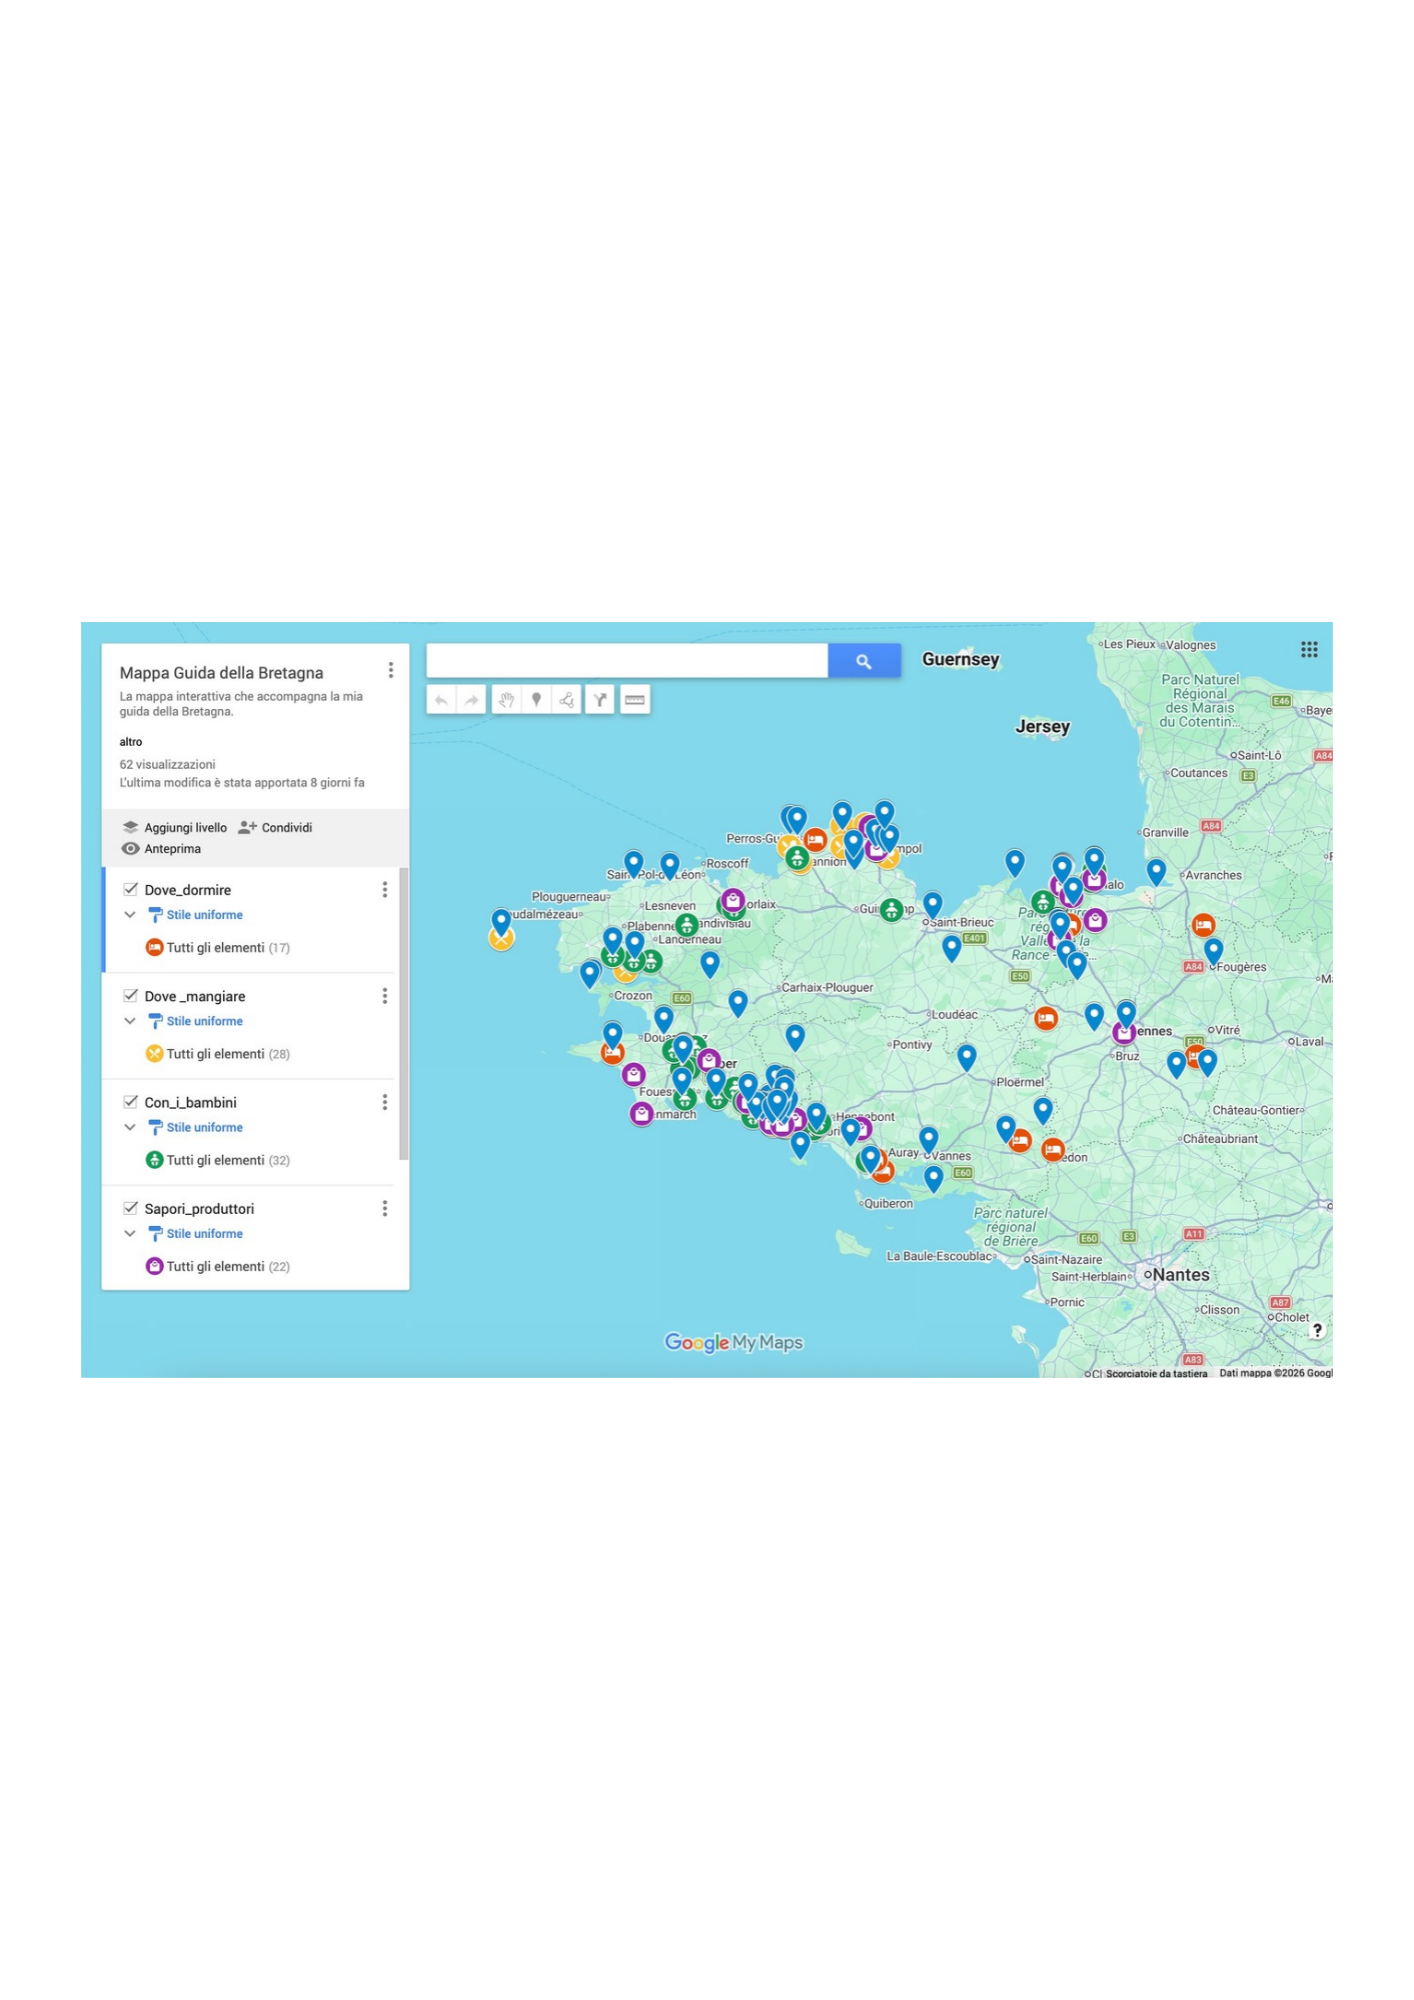Click the layers panel vertical scrollbar
The height and width of the screenshot is (2000, 1414).
[x=404, y=1014]
